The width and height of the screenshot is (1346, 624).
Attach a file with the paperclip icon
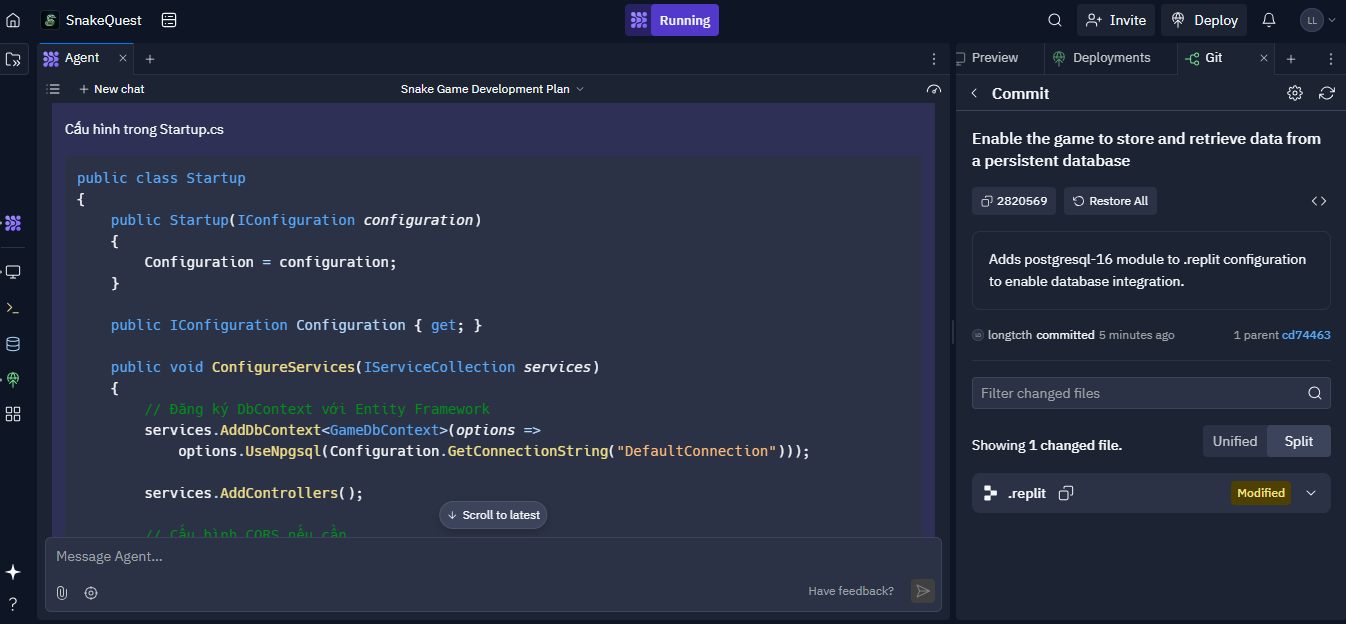[62, 593]
